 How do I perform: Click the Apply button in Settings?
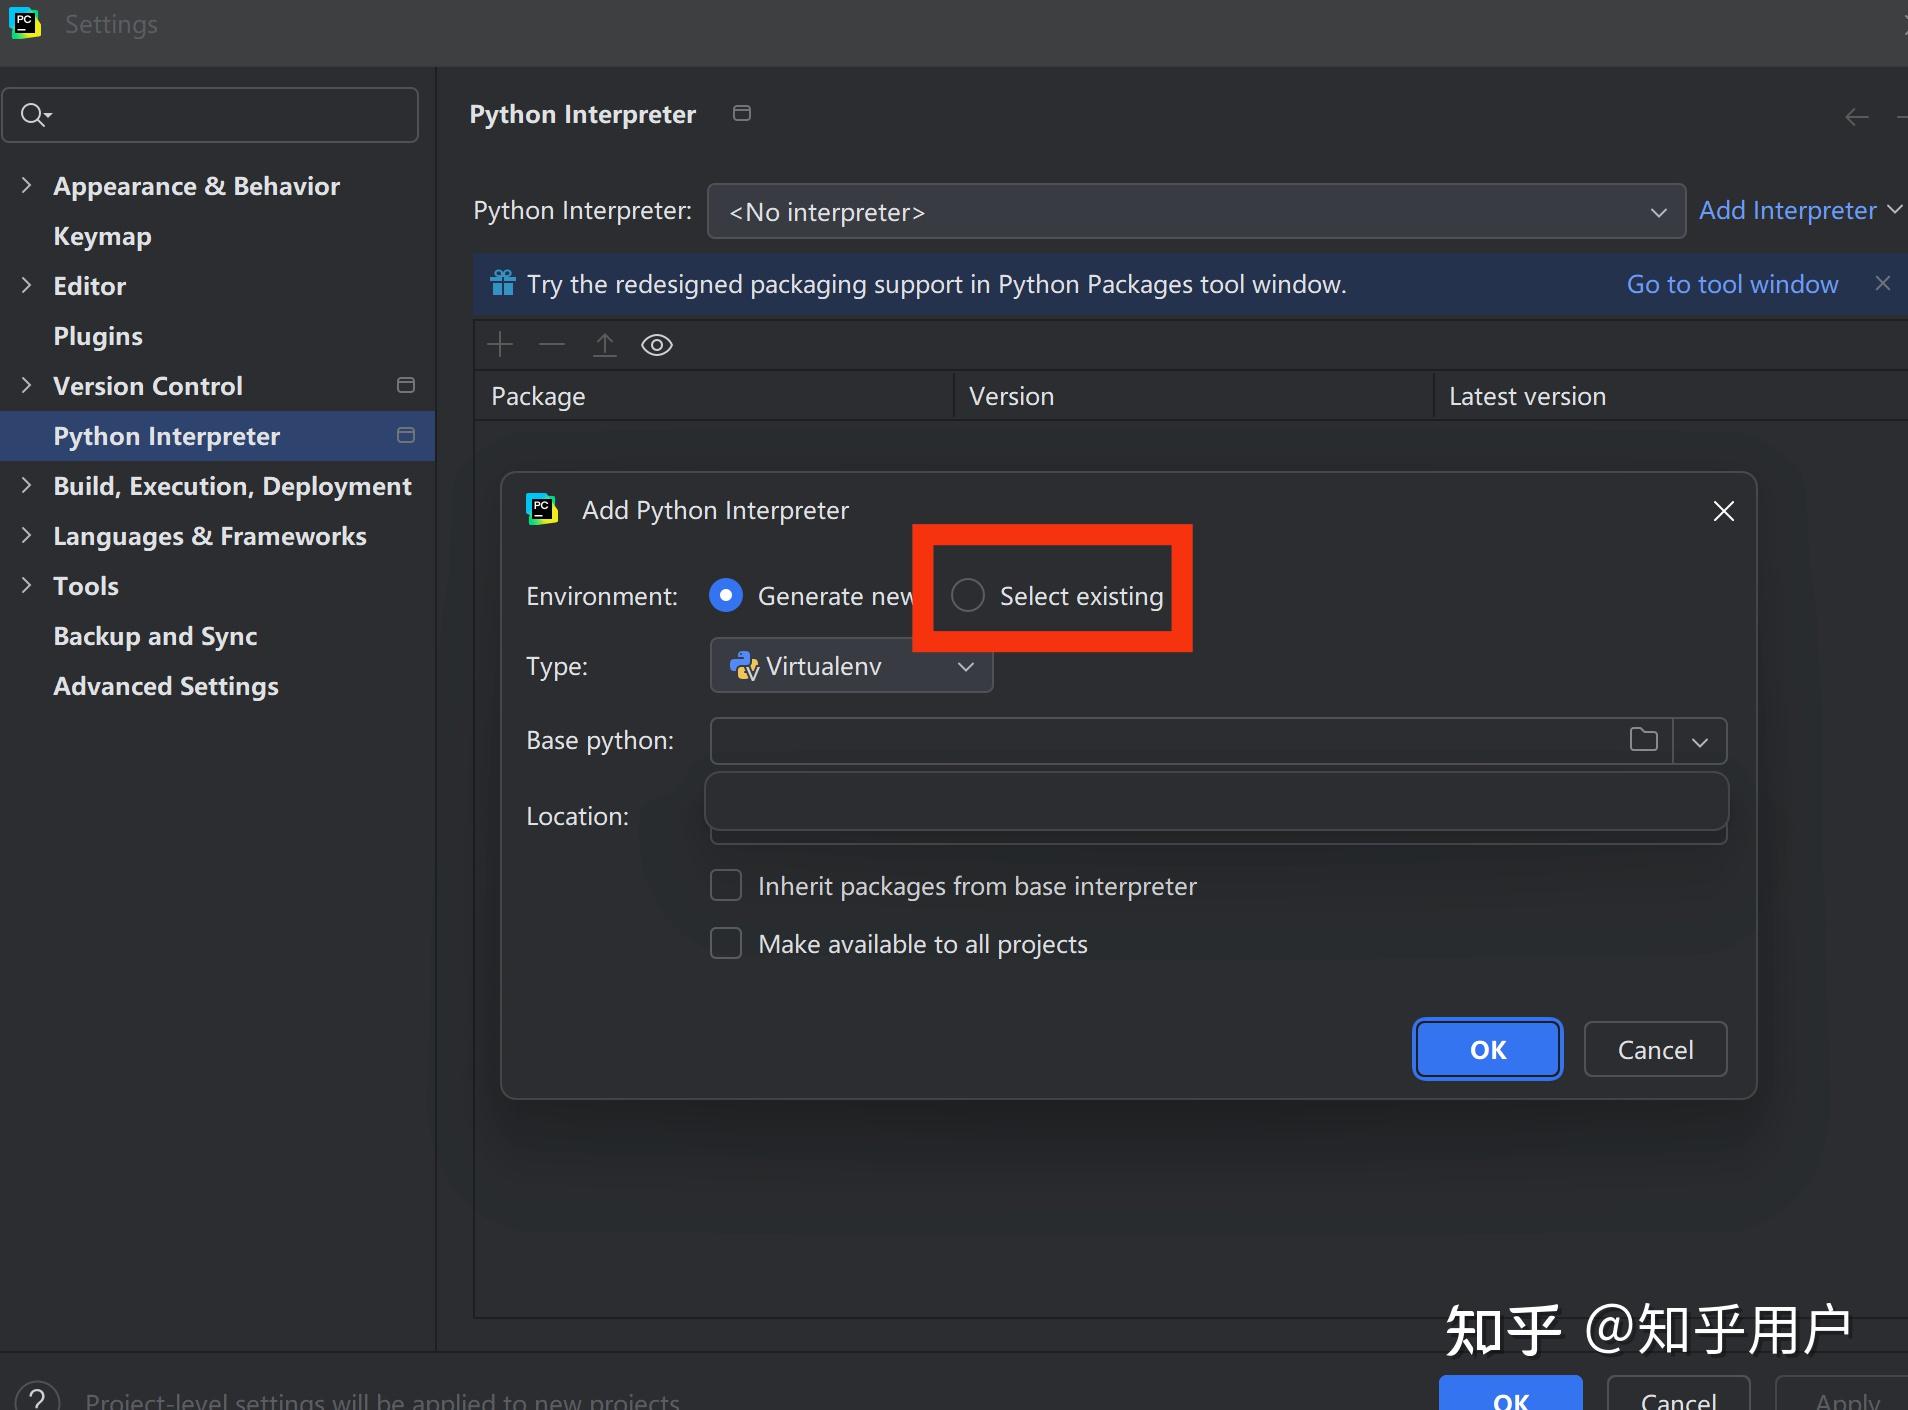1842,1394
